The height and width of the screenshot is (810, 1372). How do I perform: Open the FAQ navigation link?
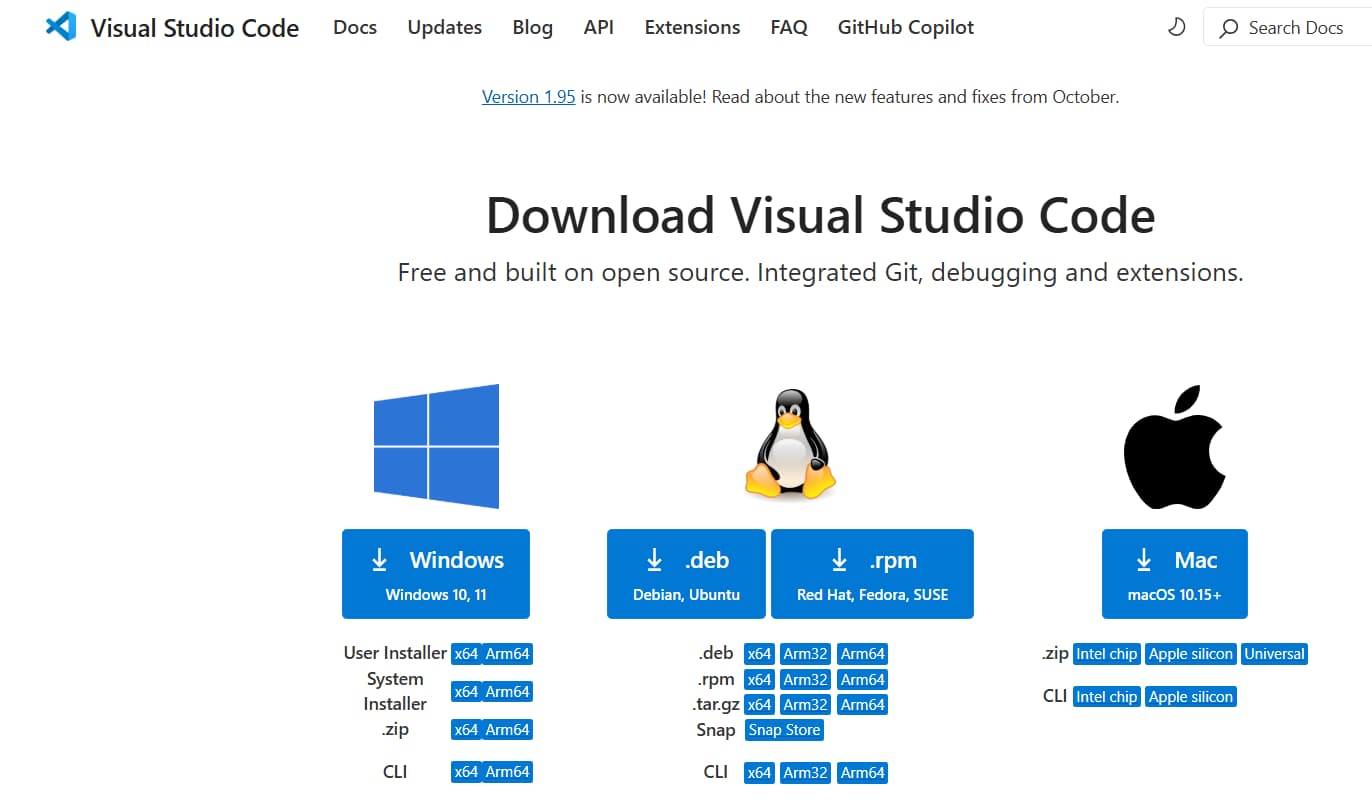(x=789, y=28)
